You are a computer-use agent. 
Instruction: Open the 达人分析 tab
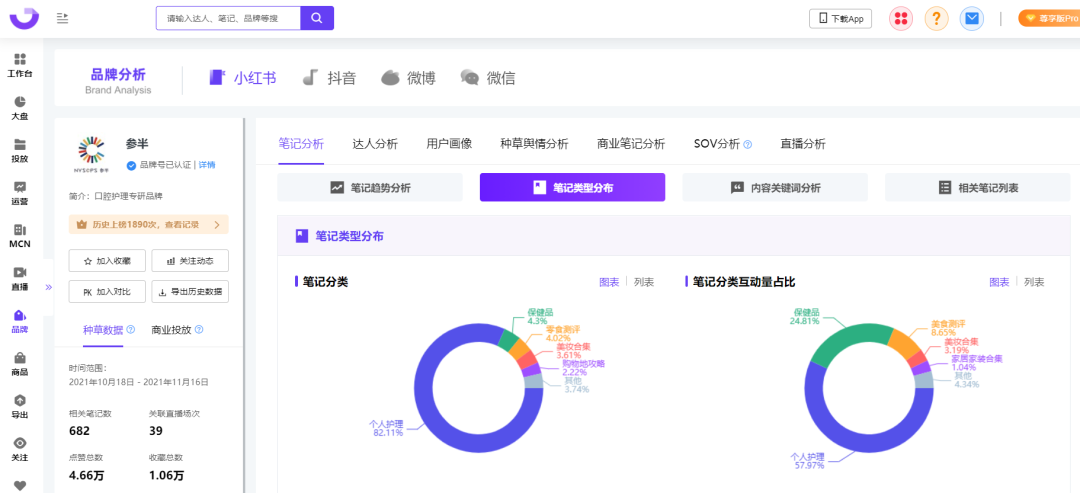(x=375, y=144)
